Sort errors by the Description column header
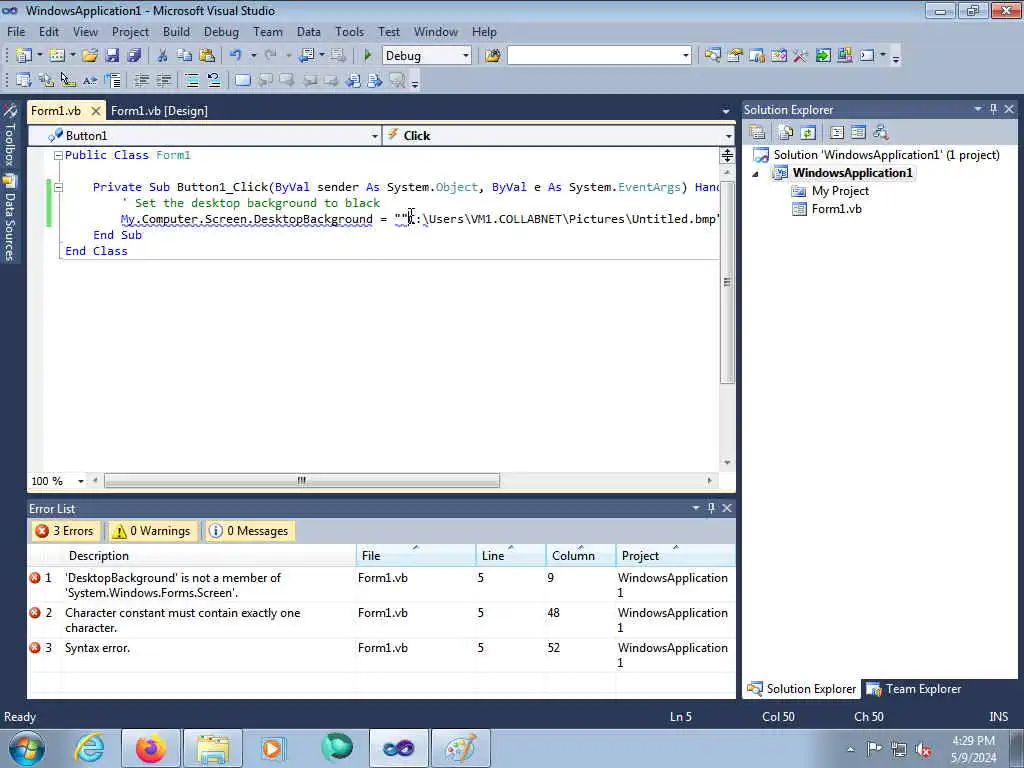This screenshot has width=1024, height=768. pos(209,556)
